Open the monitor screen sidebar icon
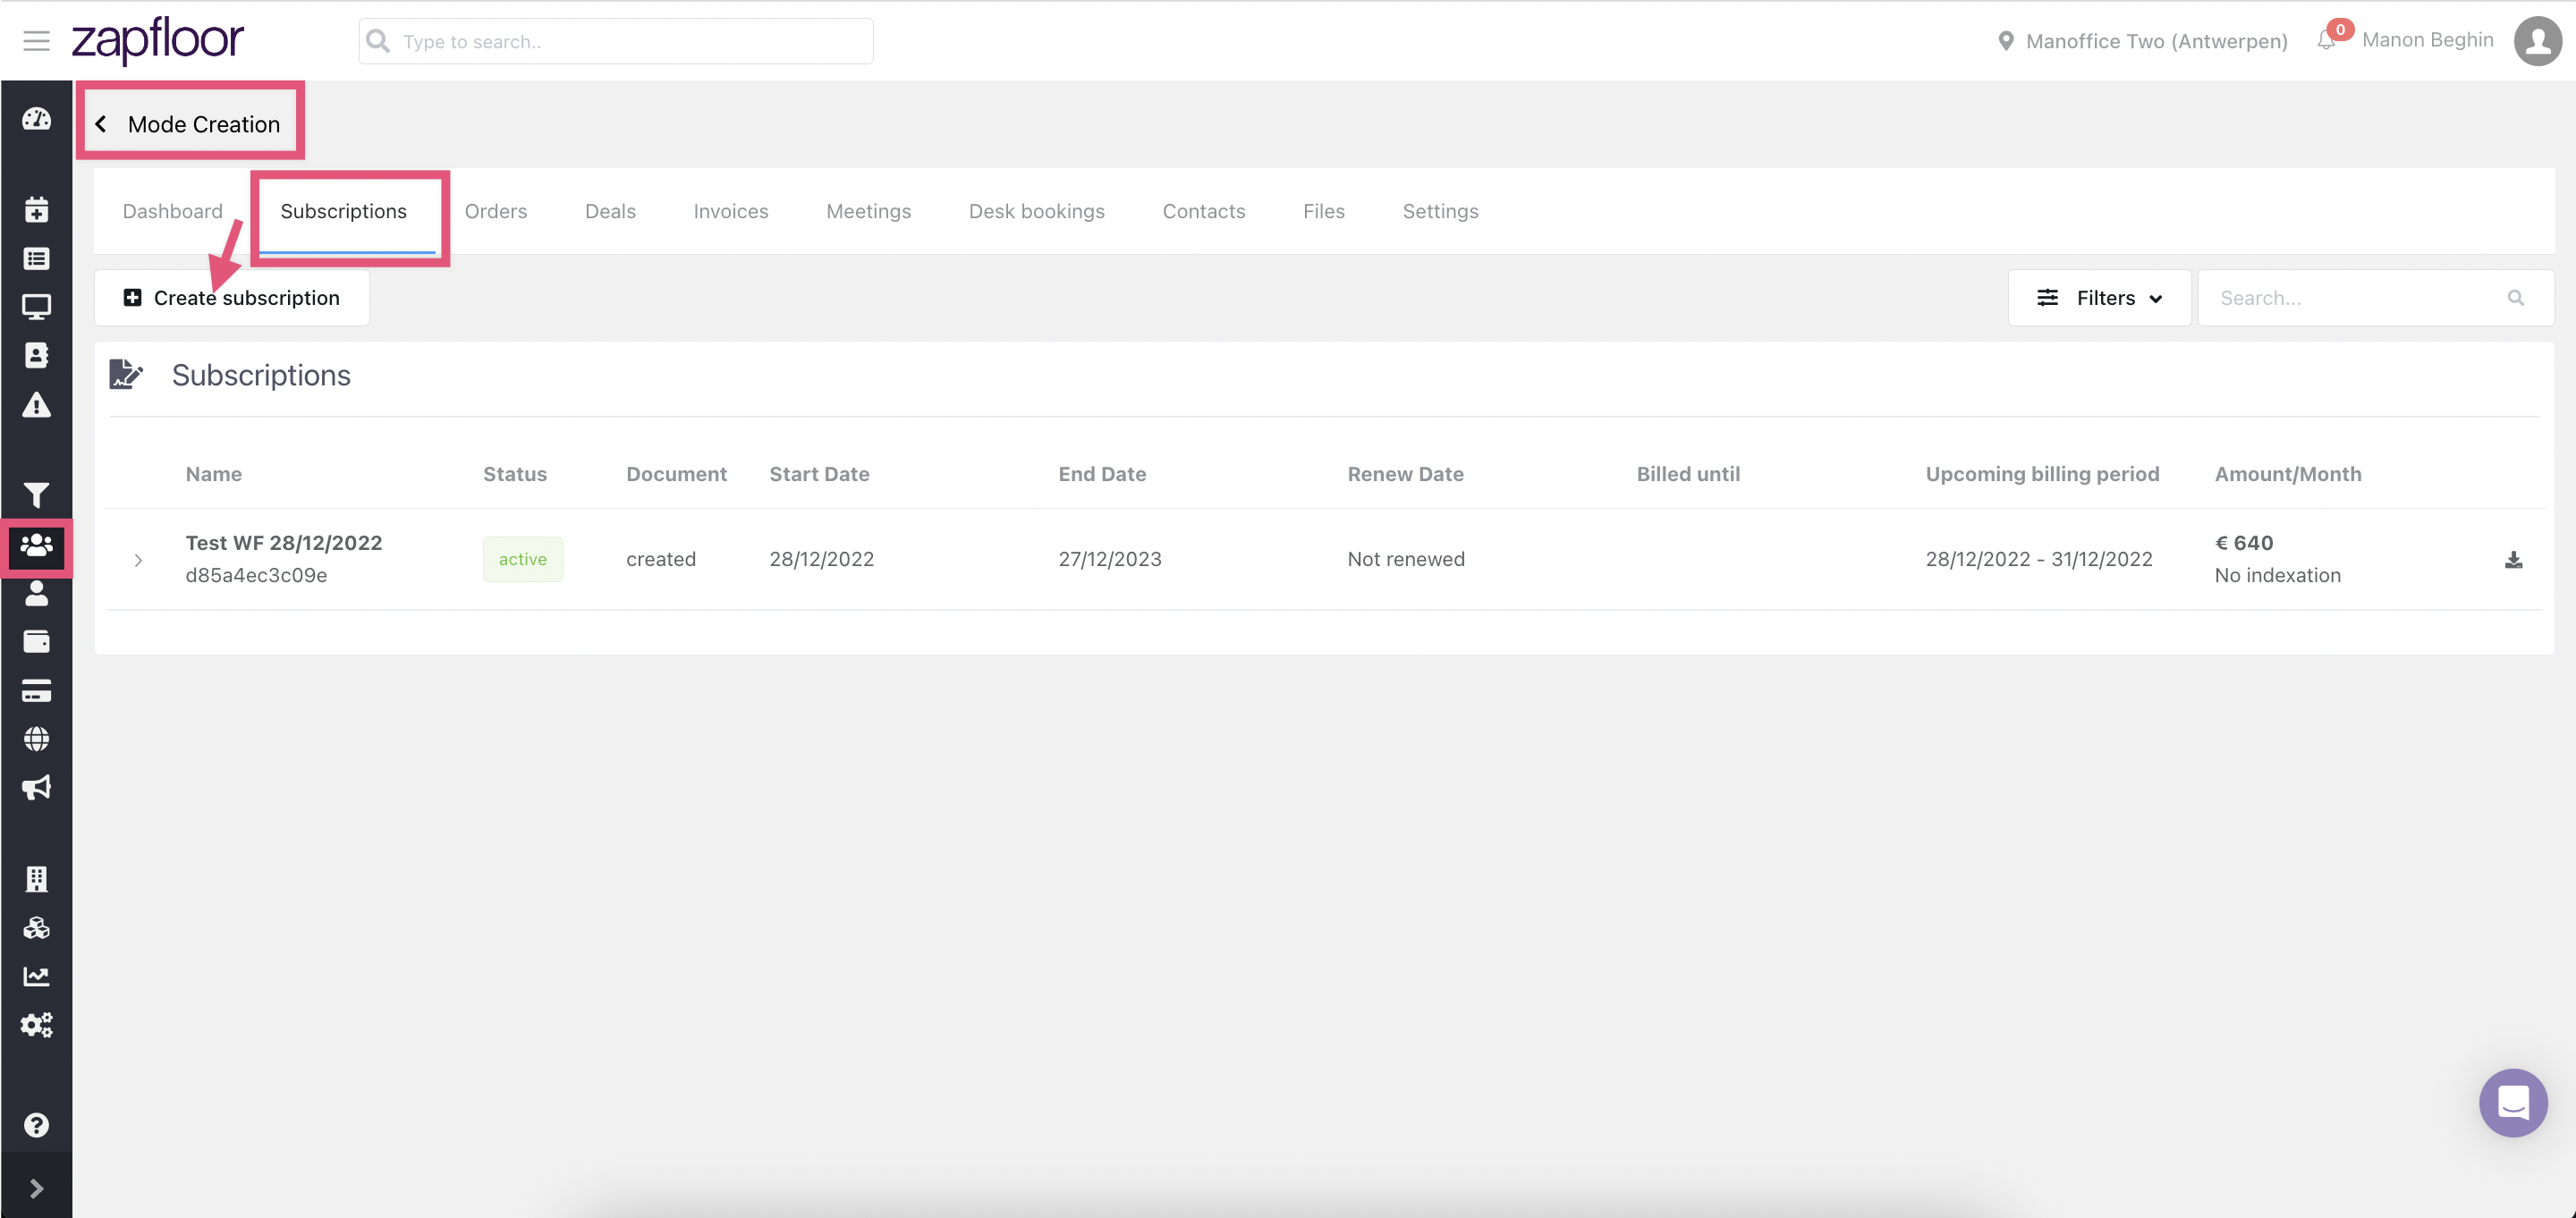Screen dimensions: 2576x1218 tap(37, 307)
